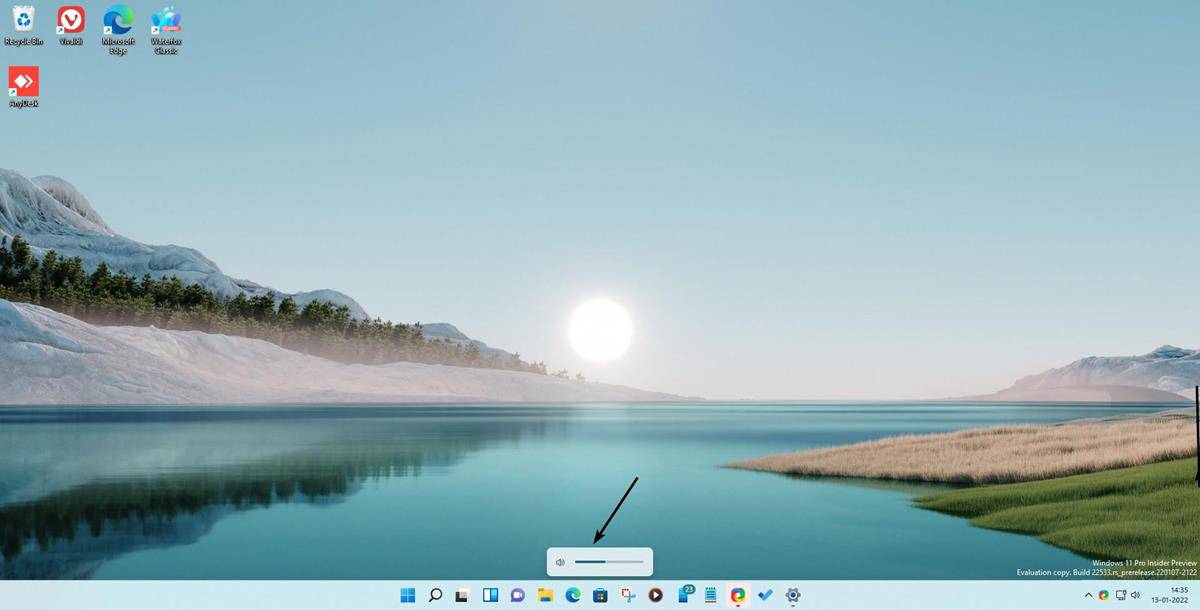Toggle the system tray volume icon
This screenshot has width=1200, height=610.
(1136, 595)
